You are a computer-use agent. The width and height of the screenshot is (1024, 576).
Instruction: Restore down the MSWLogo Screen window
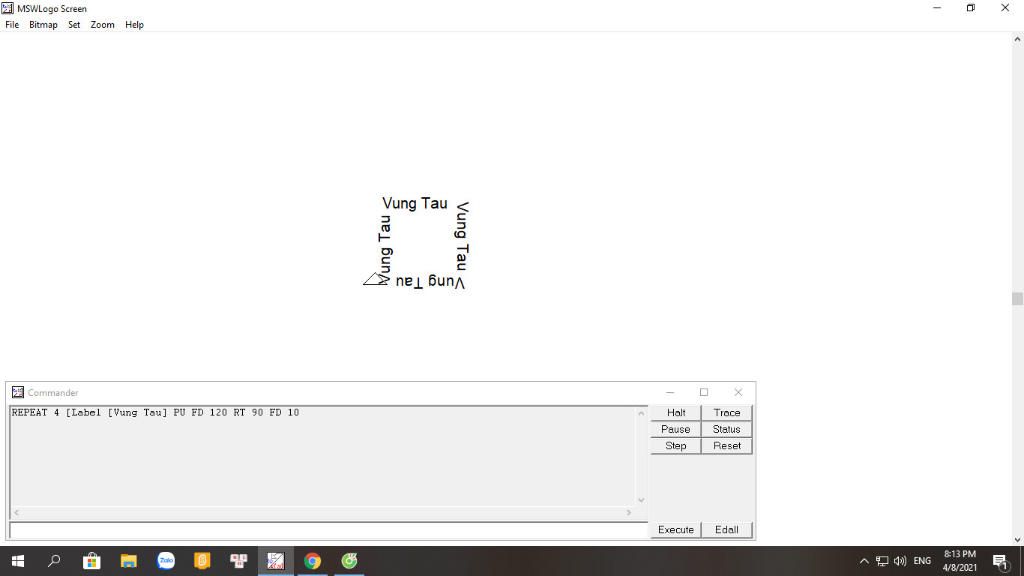coord(971,8)
